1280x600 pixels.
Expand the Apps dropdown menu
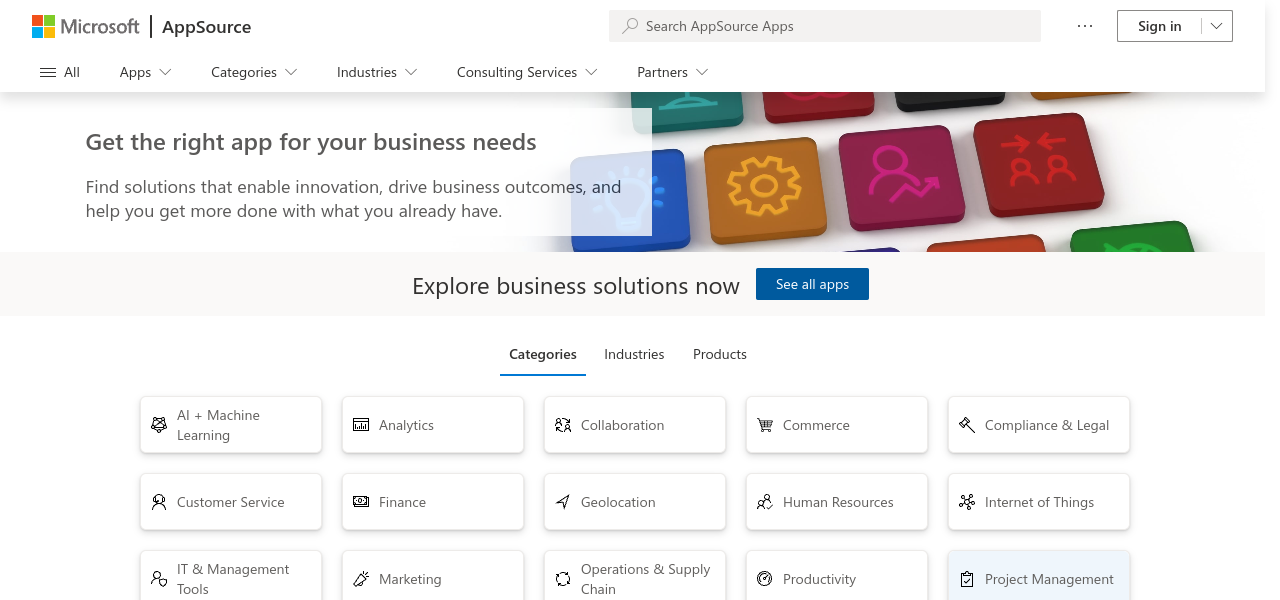(146, 72)
